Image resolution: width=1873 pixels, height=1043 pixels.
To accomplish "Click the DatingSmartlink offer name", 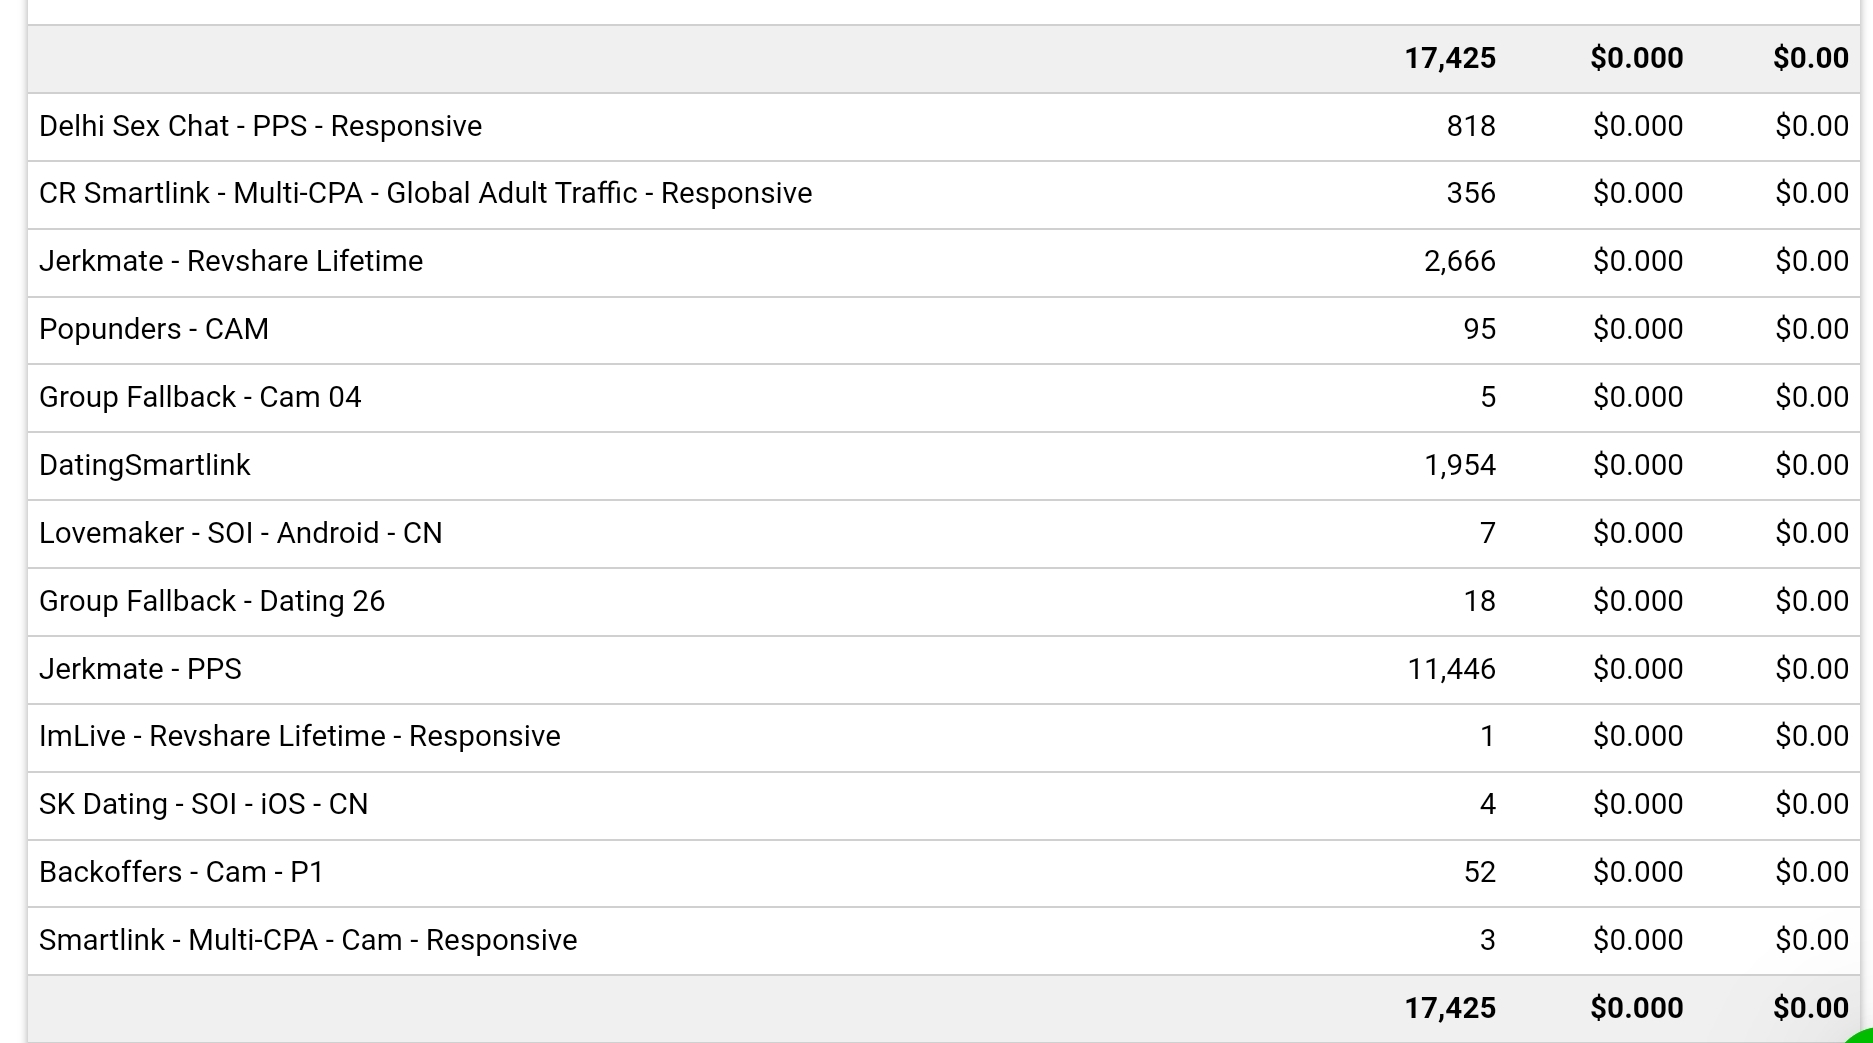I will tap(145, 465).
